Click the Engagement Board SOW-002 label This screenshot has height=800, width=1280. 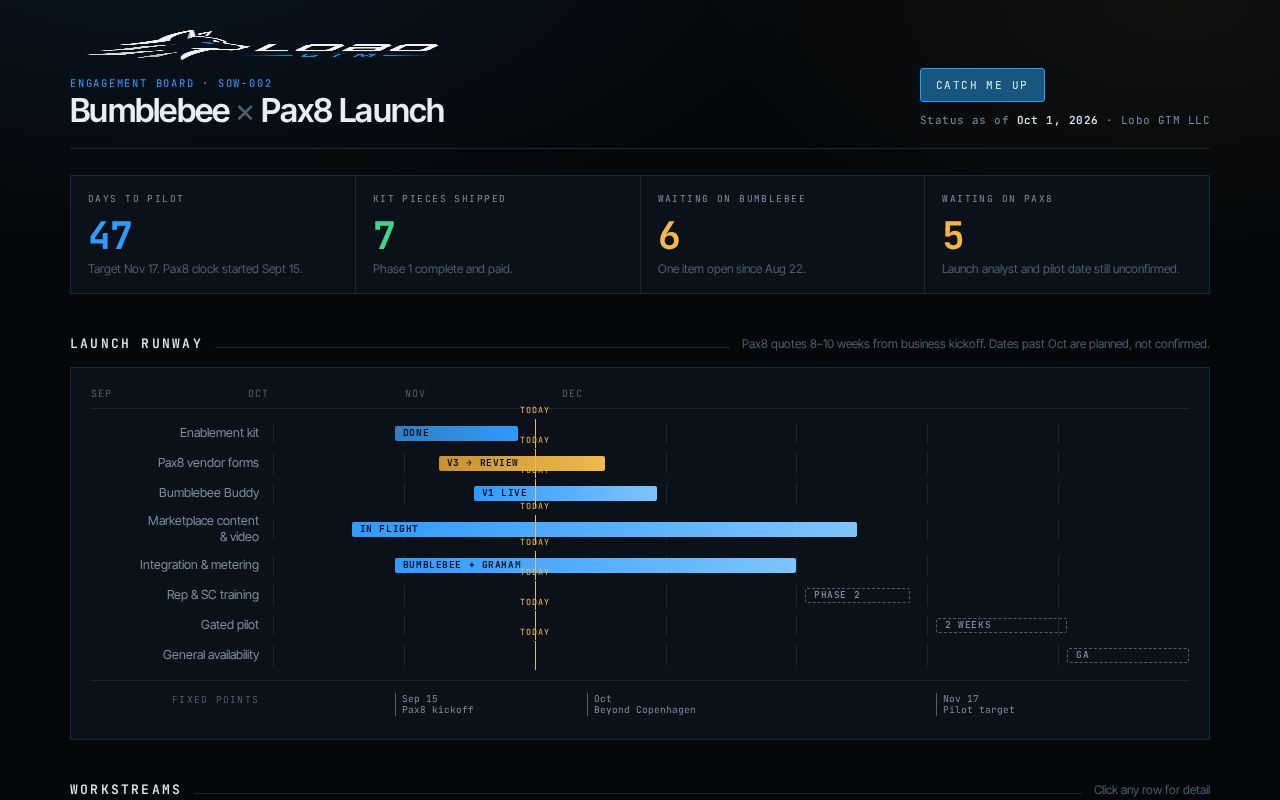pyautogui.click(x=171, y=83)
